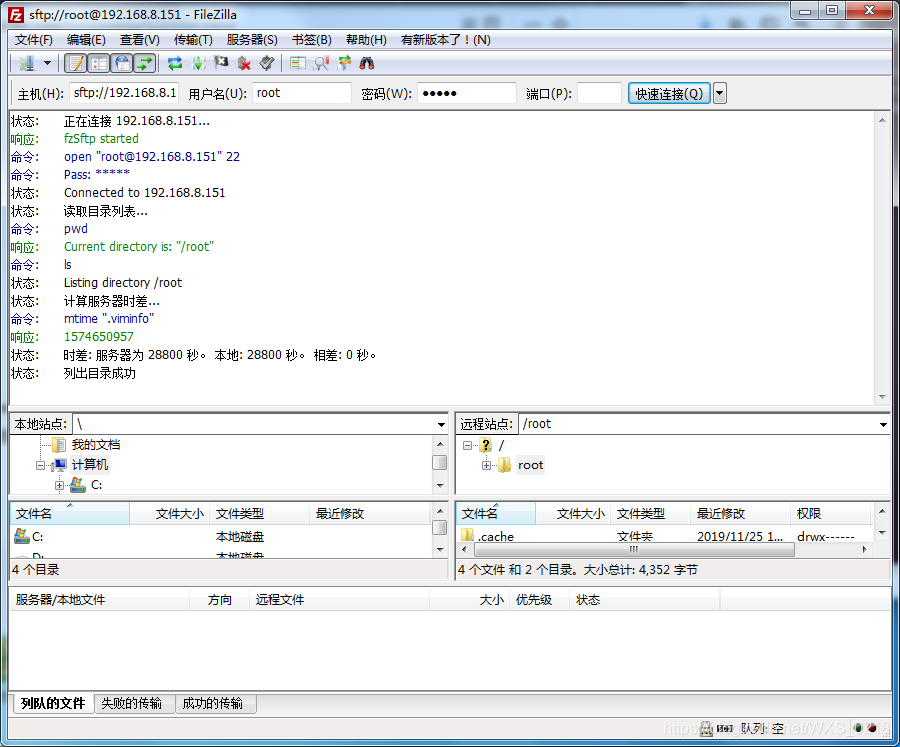Viewport: 900px width, 747px height.
Task: Click the 快速连接(Q) button
Action: tap(669, 93)
